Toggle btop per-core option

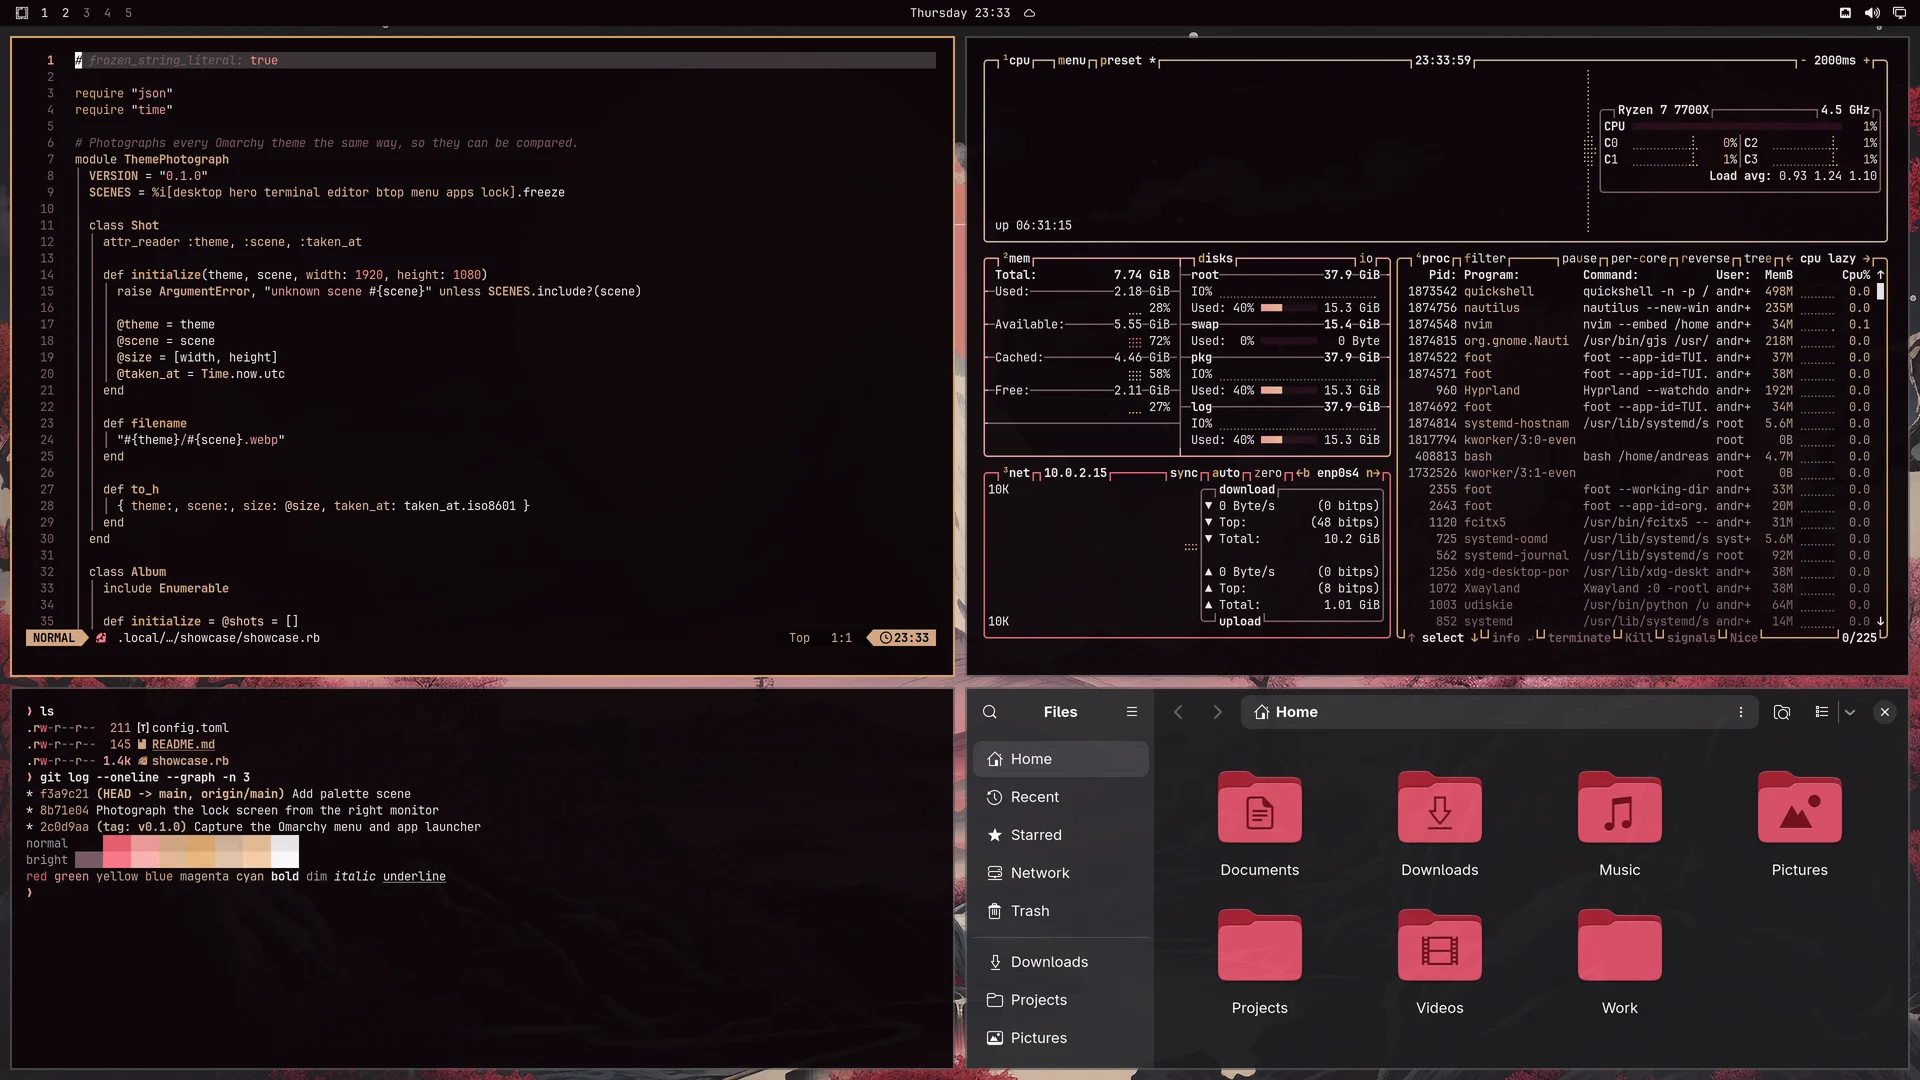click(x=1638, y=259)
